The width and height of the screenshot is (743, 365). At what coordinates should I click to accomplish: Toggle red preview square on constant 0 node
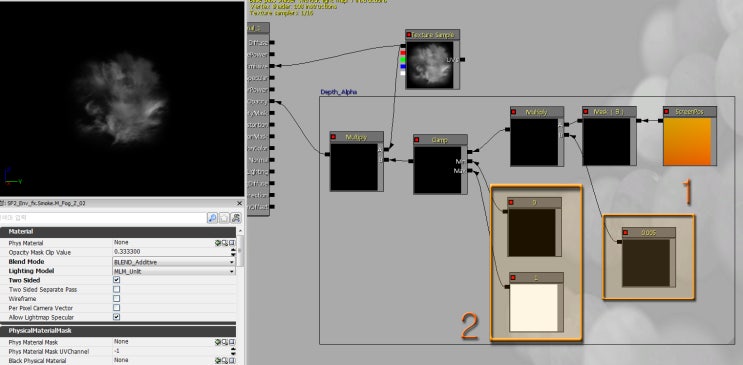pyautogui.click(x=511, y=202)
